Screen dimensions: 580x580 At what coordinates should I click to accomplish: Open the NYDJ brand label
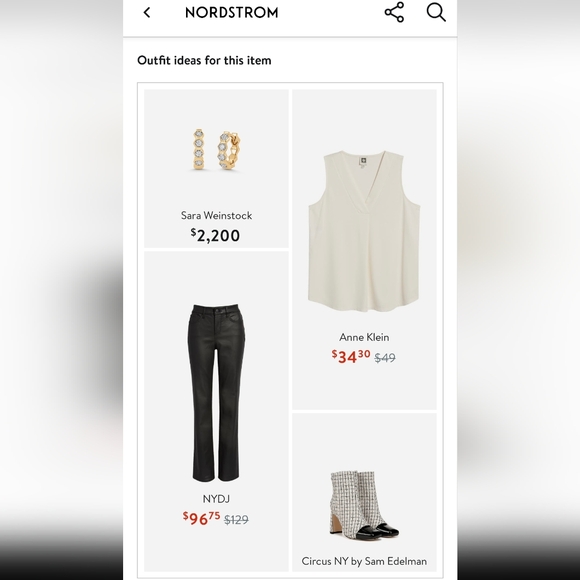[216, 499]
